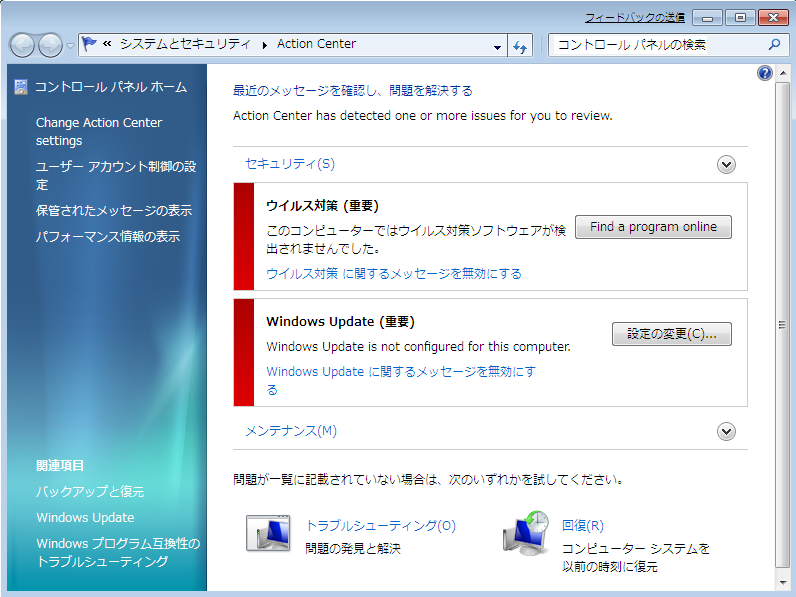
Task: Select システムとセキュリティ breadcrumb
Action: tap(185, 44)
